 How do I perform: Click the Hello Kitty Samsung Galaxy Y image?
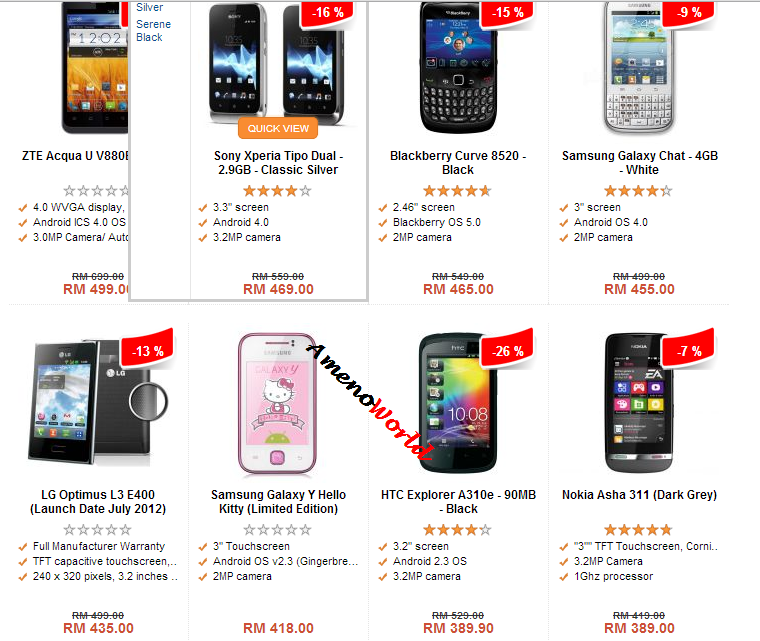(277, 403)
